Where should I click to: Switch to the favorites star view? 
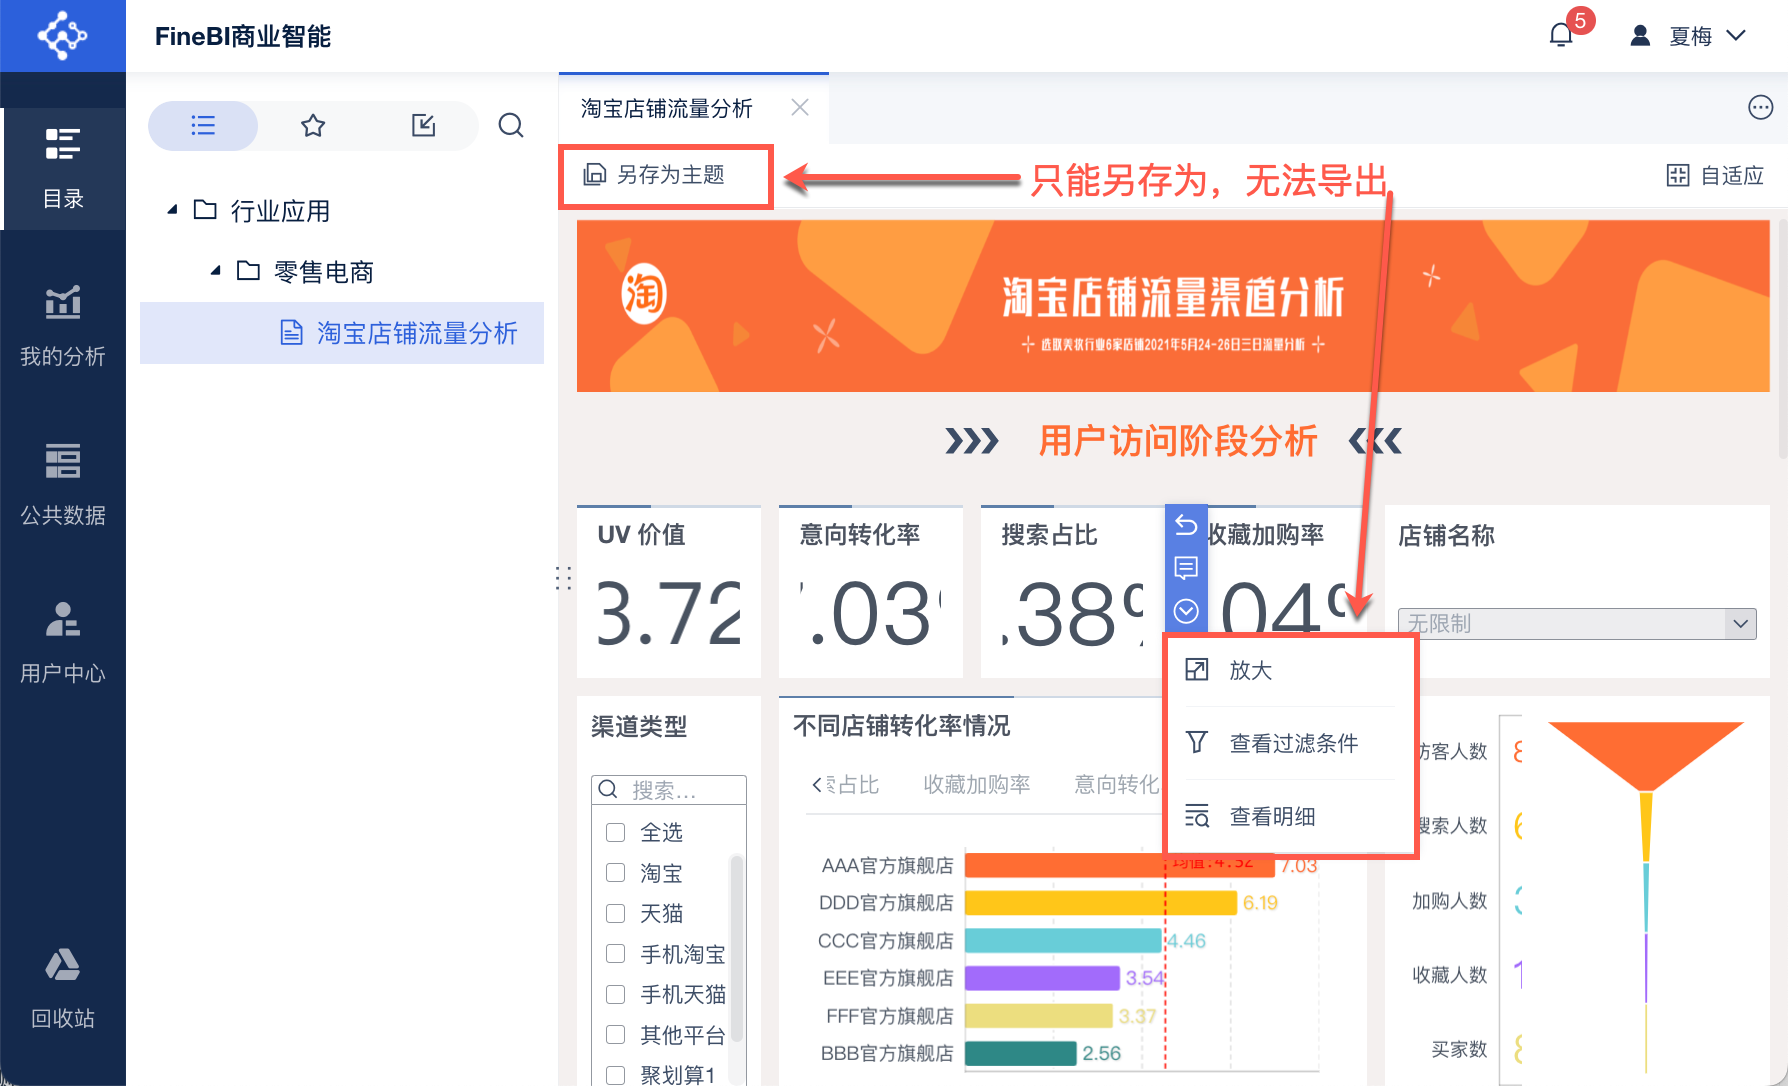tap(313, 126)
